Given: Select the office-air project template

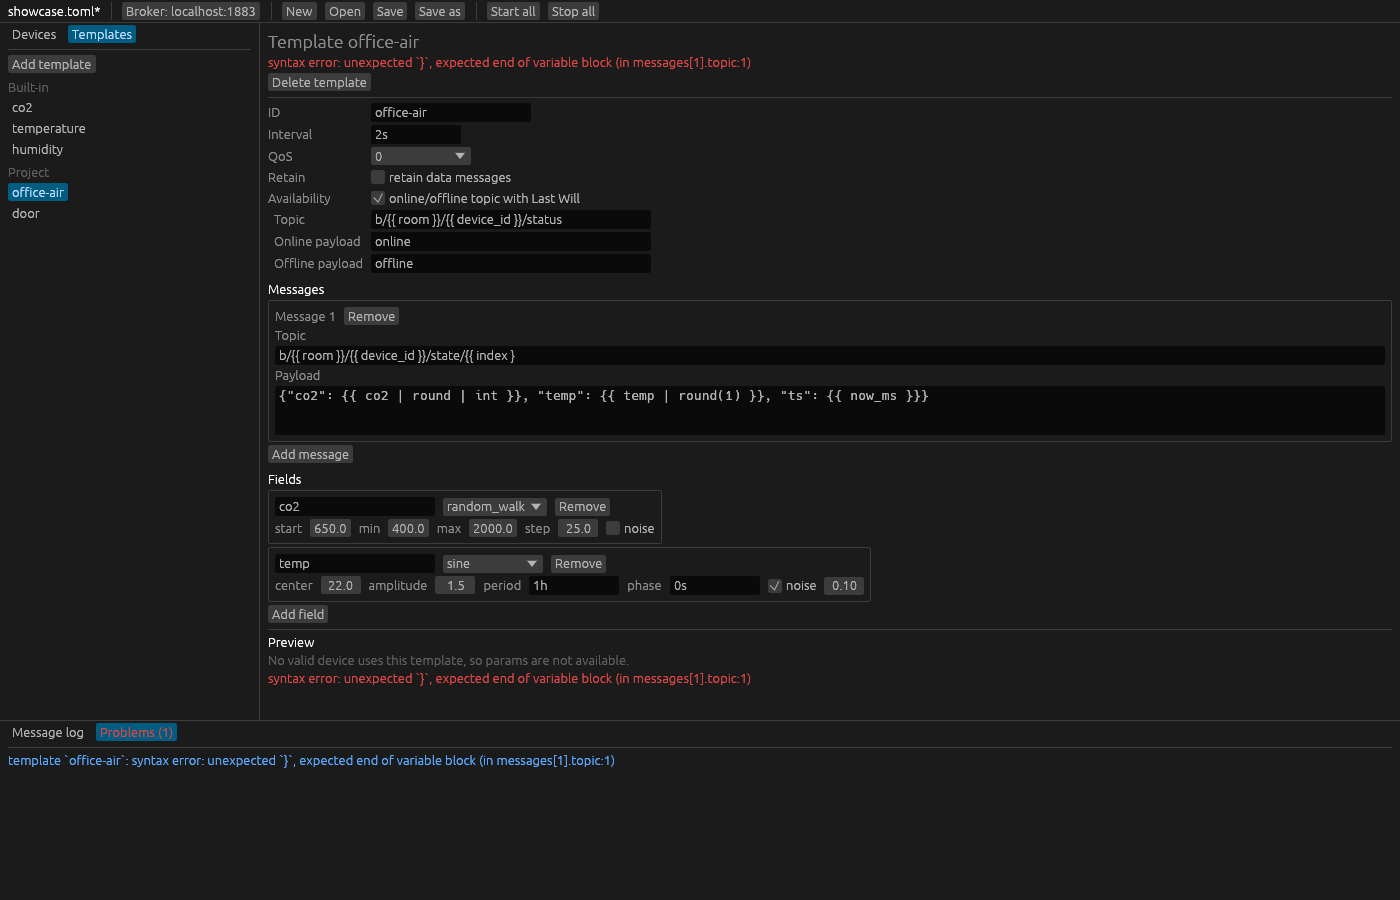Looking at the screenshot, I should [38, 192].
